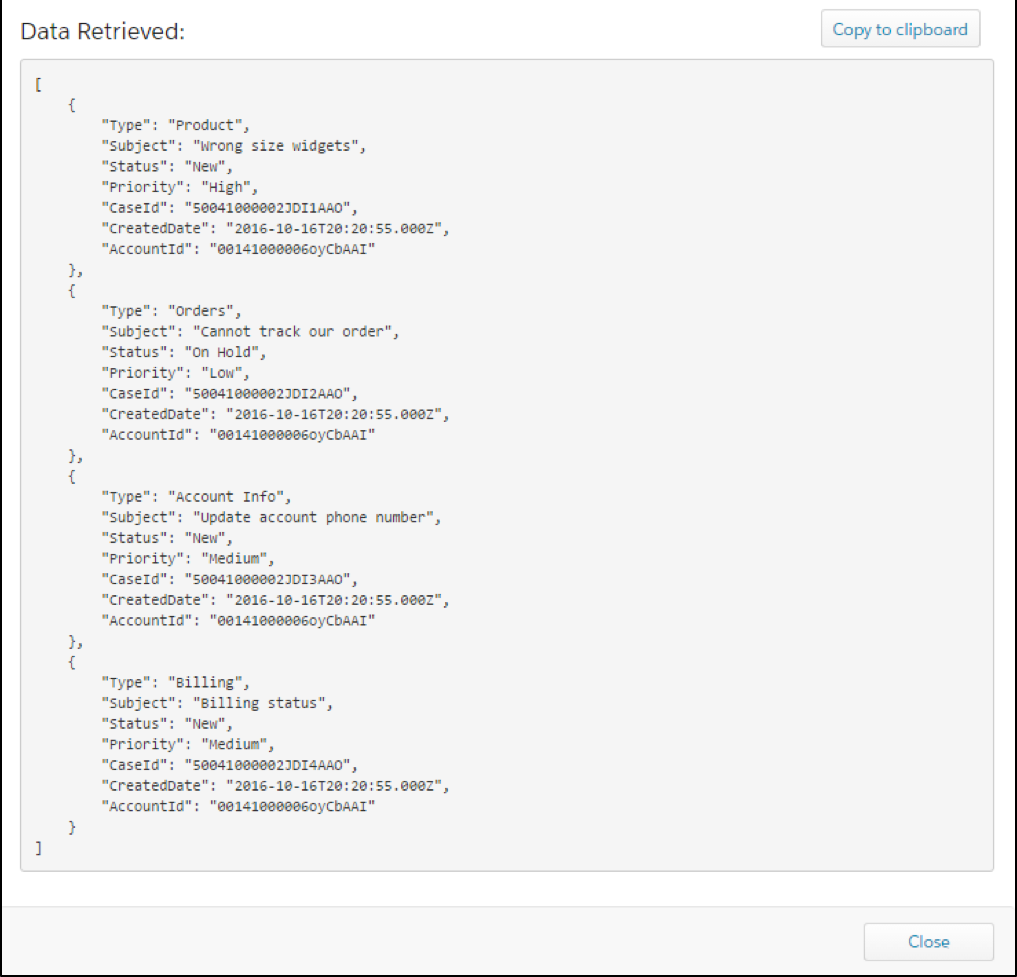The height and width of the screenshot is (977, 1017).
Task: Click the CaseId 50041000002JDI2AAO line
Action: (230, 394)
